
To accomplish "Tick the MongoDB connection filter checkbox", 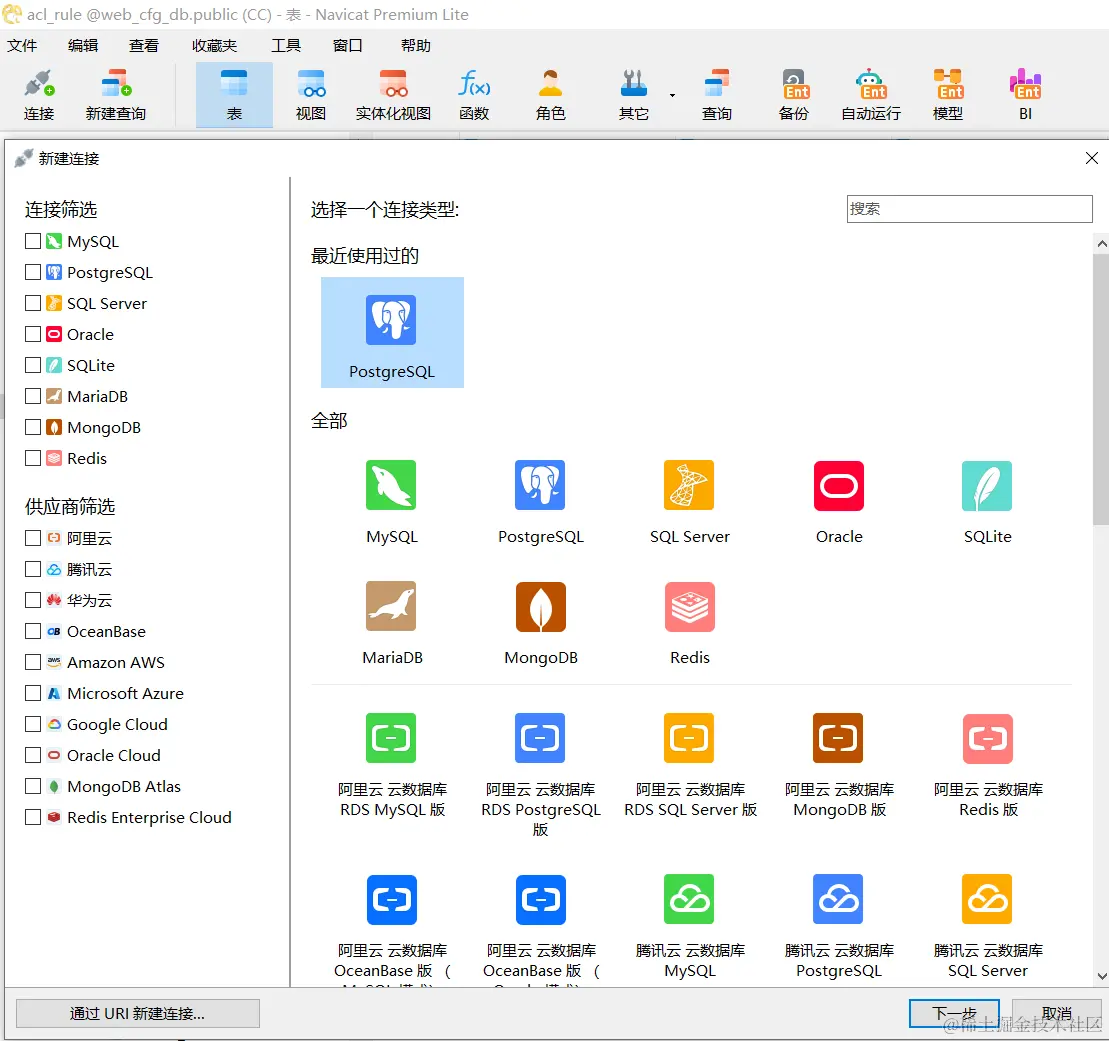I will [33, 427].
